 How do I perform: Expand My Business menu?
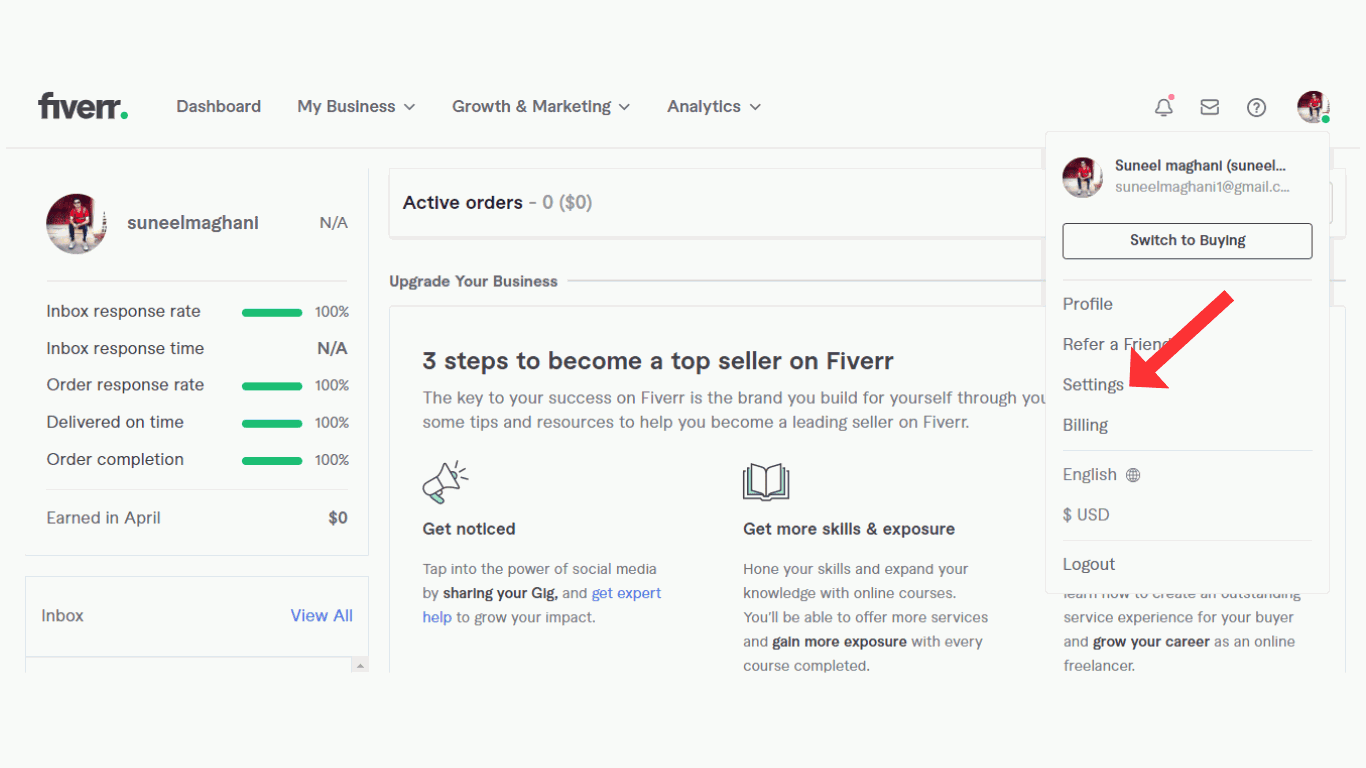[x=356, y=106]
